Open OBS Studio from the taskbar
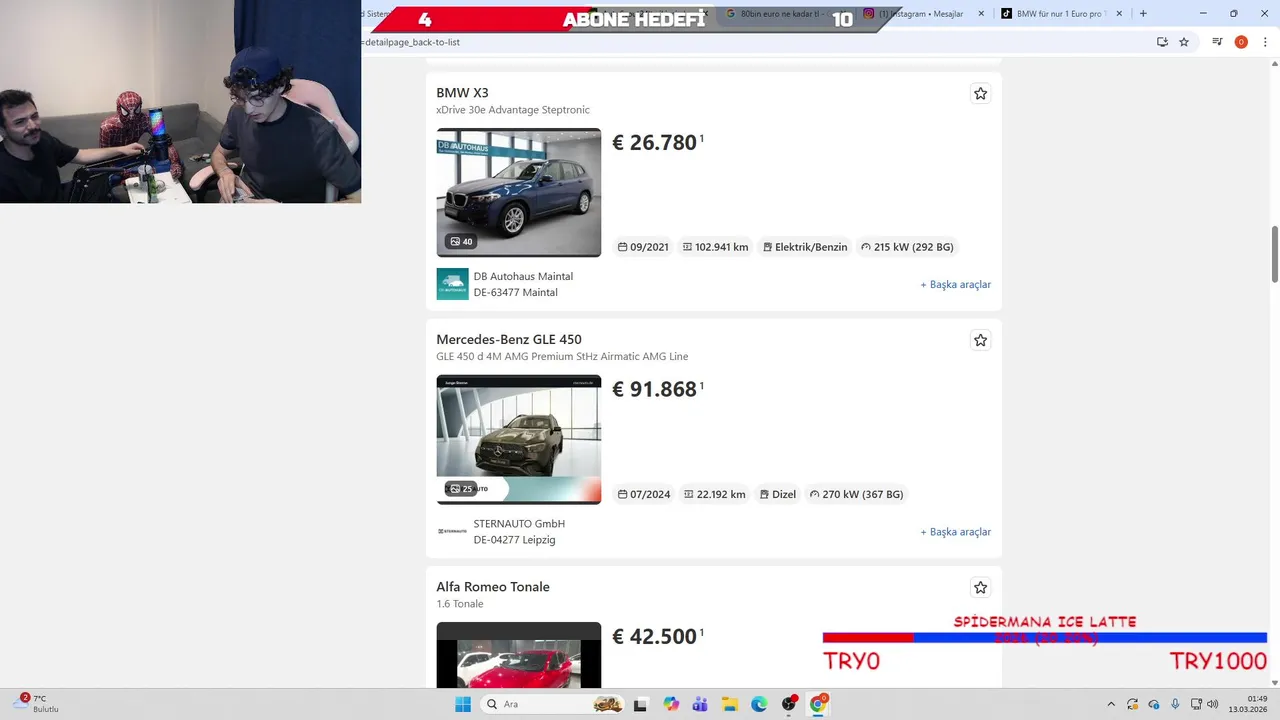 pyautogui.click(x=789, y=704)
